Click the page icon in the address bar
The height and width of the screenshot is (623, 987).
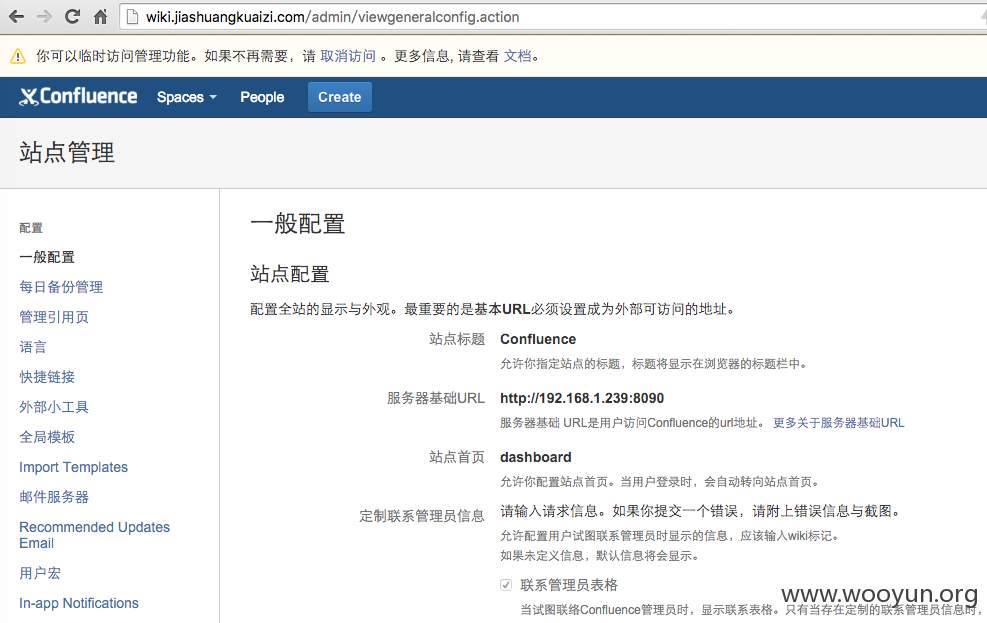tap(132, 17)
